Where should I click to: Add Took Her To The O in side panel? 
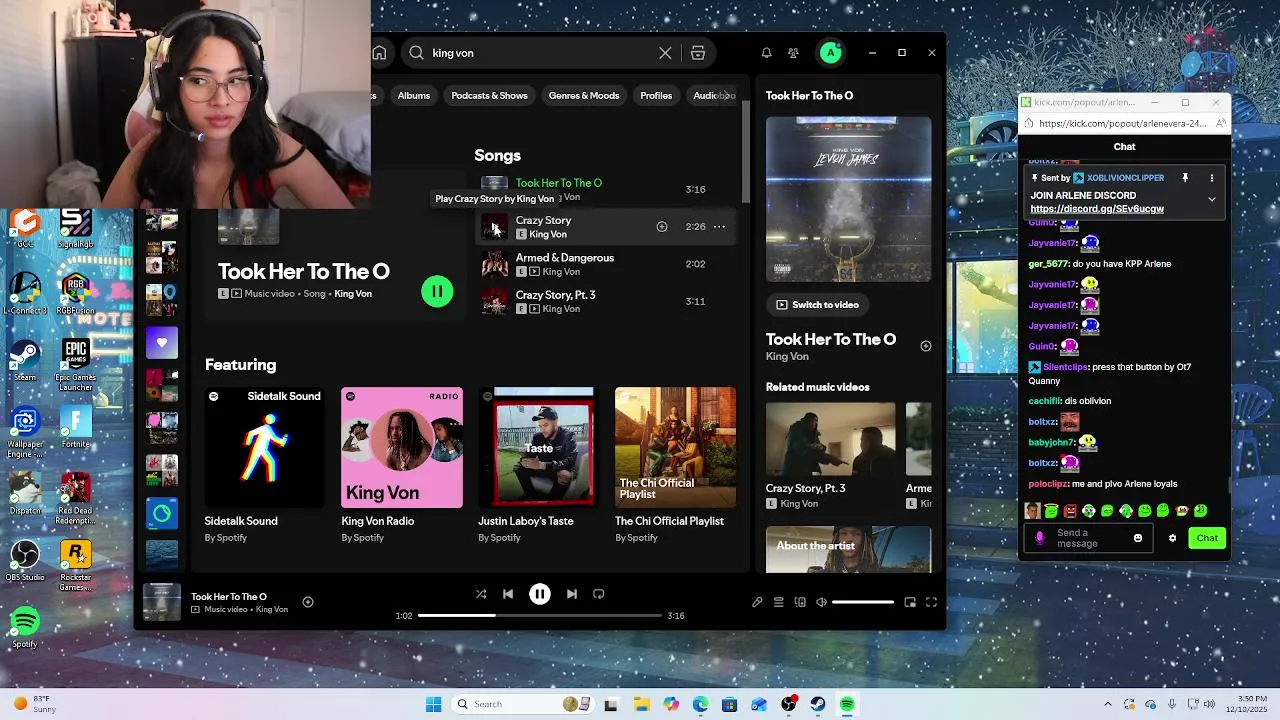pyautogui.click(x=925, y=346)
